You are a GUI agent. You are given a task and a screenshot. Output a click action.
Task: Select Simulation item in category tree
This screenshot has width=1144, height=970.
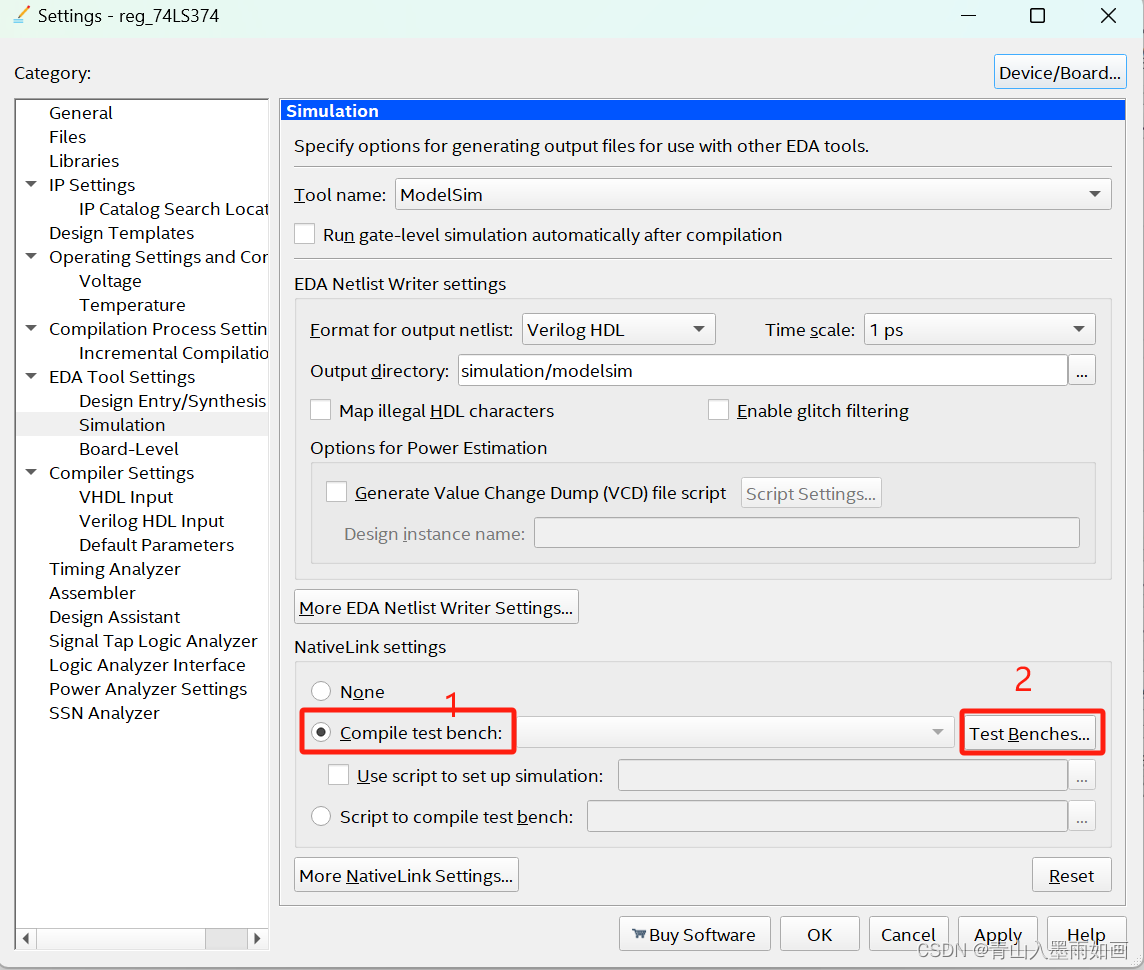pyautogui.click(x=122, y=424)
